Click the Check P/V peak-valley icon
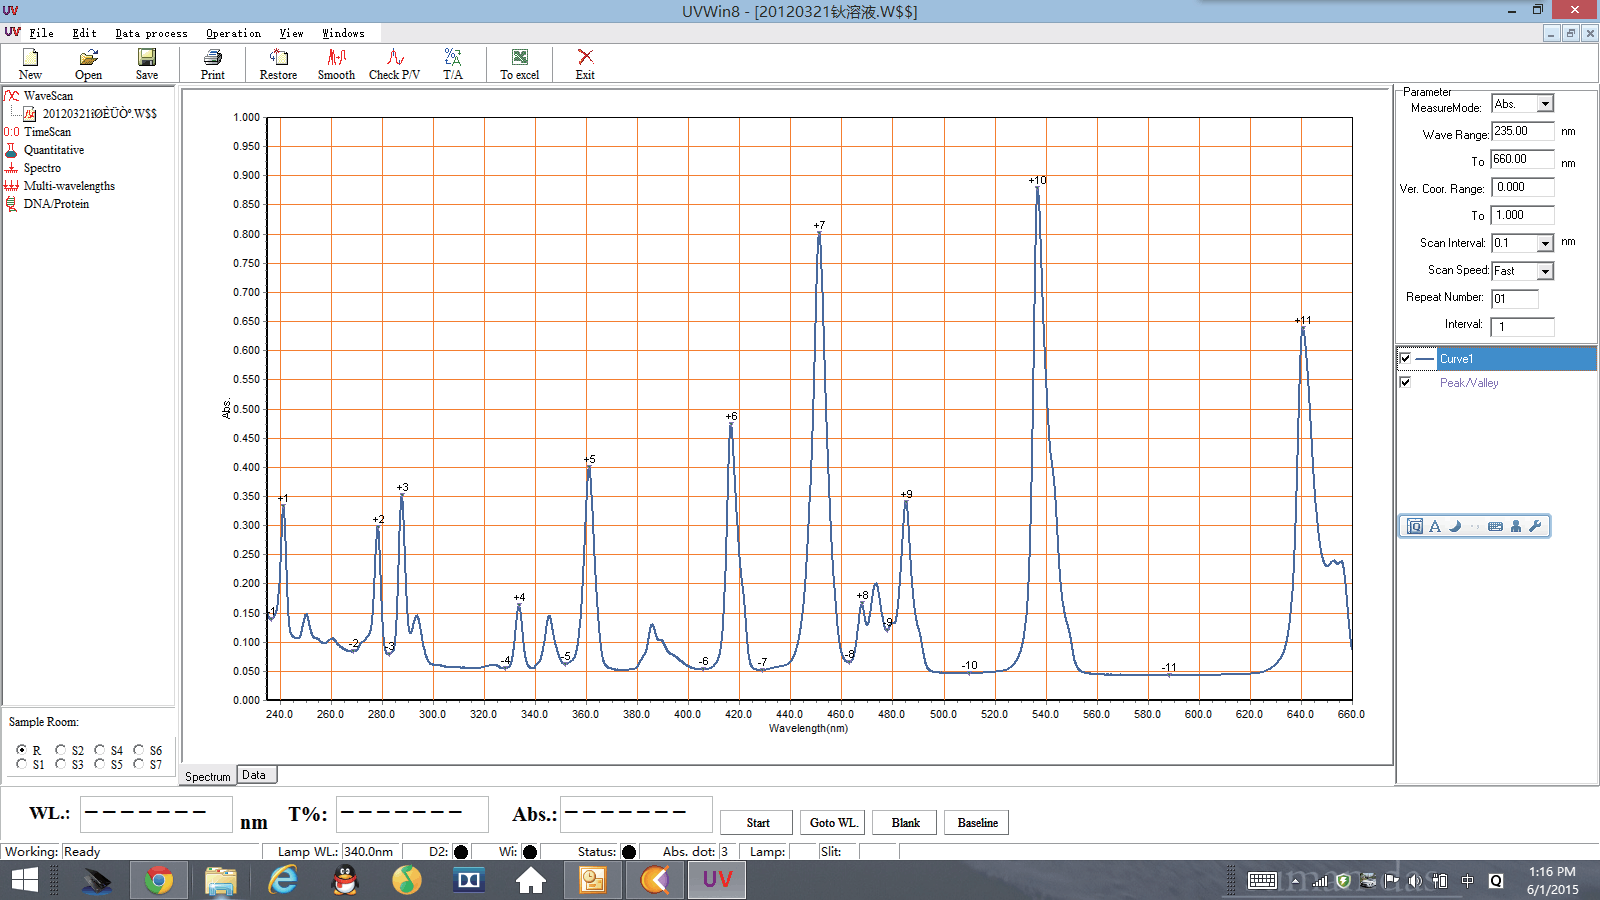The width and height of the screenshot is (1600, 900). [x=394, y=64]
